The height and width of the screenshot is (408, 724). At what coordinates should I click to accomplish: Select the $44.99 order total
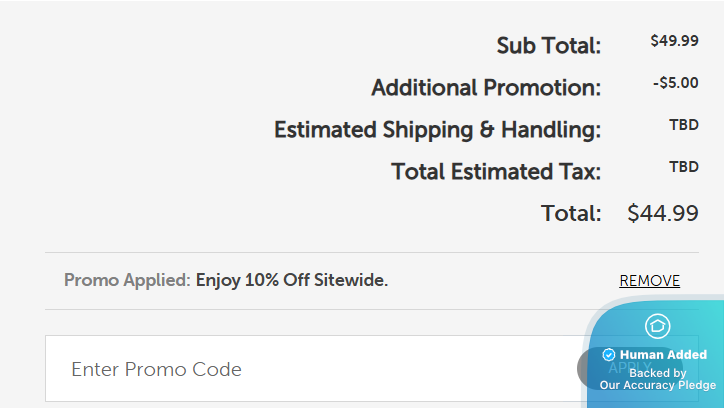(662, 213)
